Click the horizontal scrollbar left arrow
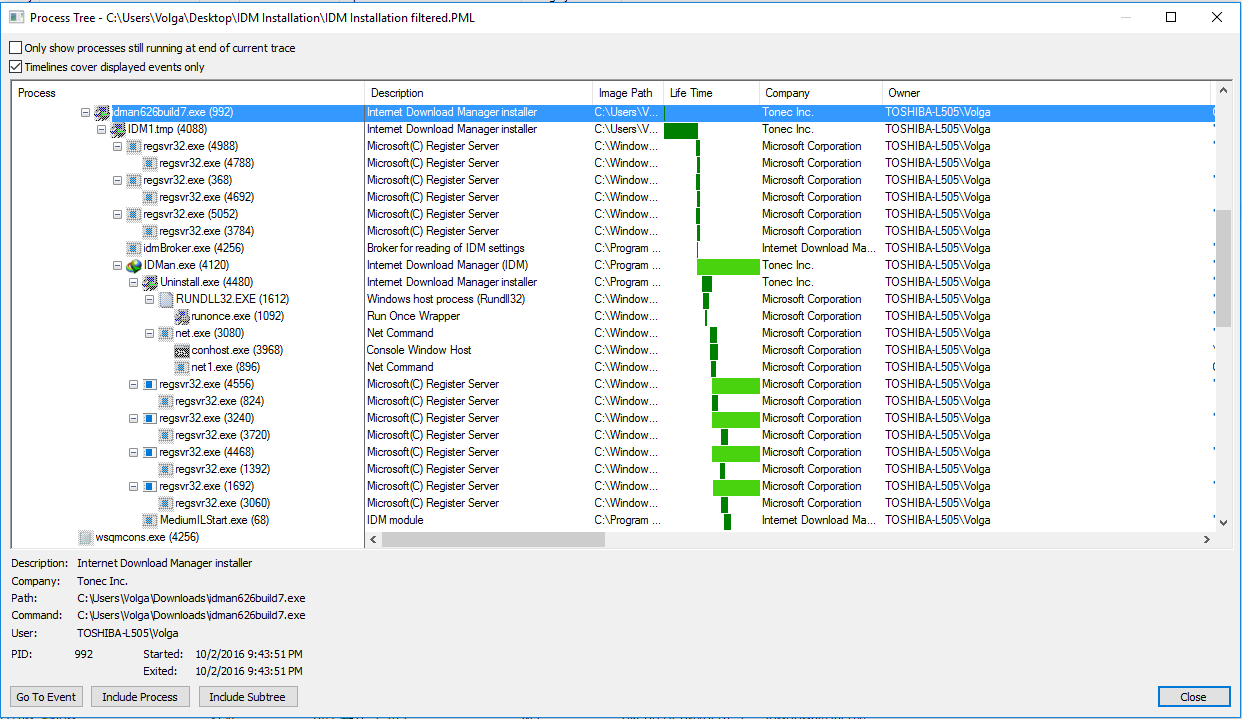1242x719 pixels. click(x=373, y=539)
